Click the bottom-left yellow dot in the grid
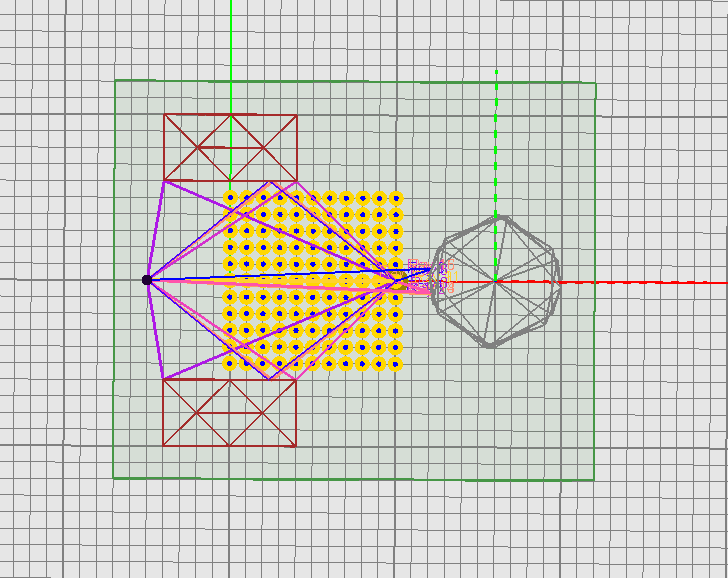This screenshot has width=728, height=578. click(x=230, y=364)
